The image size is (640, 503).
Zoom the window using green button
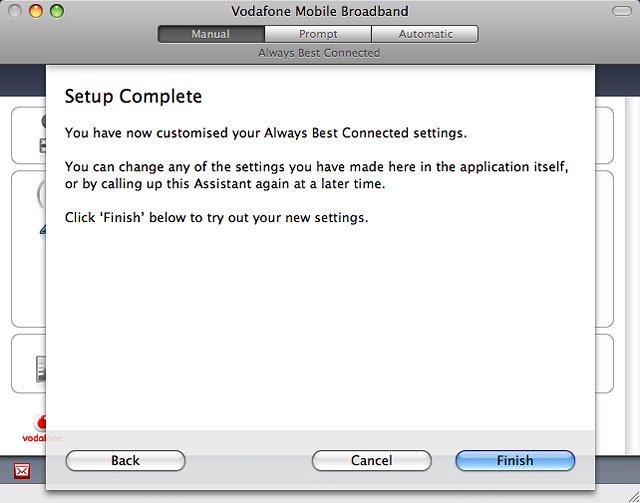56,11
